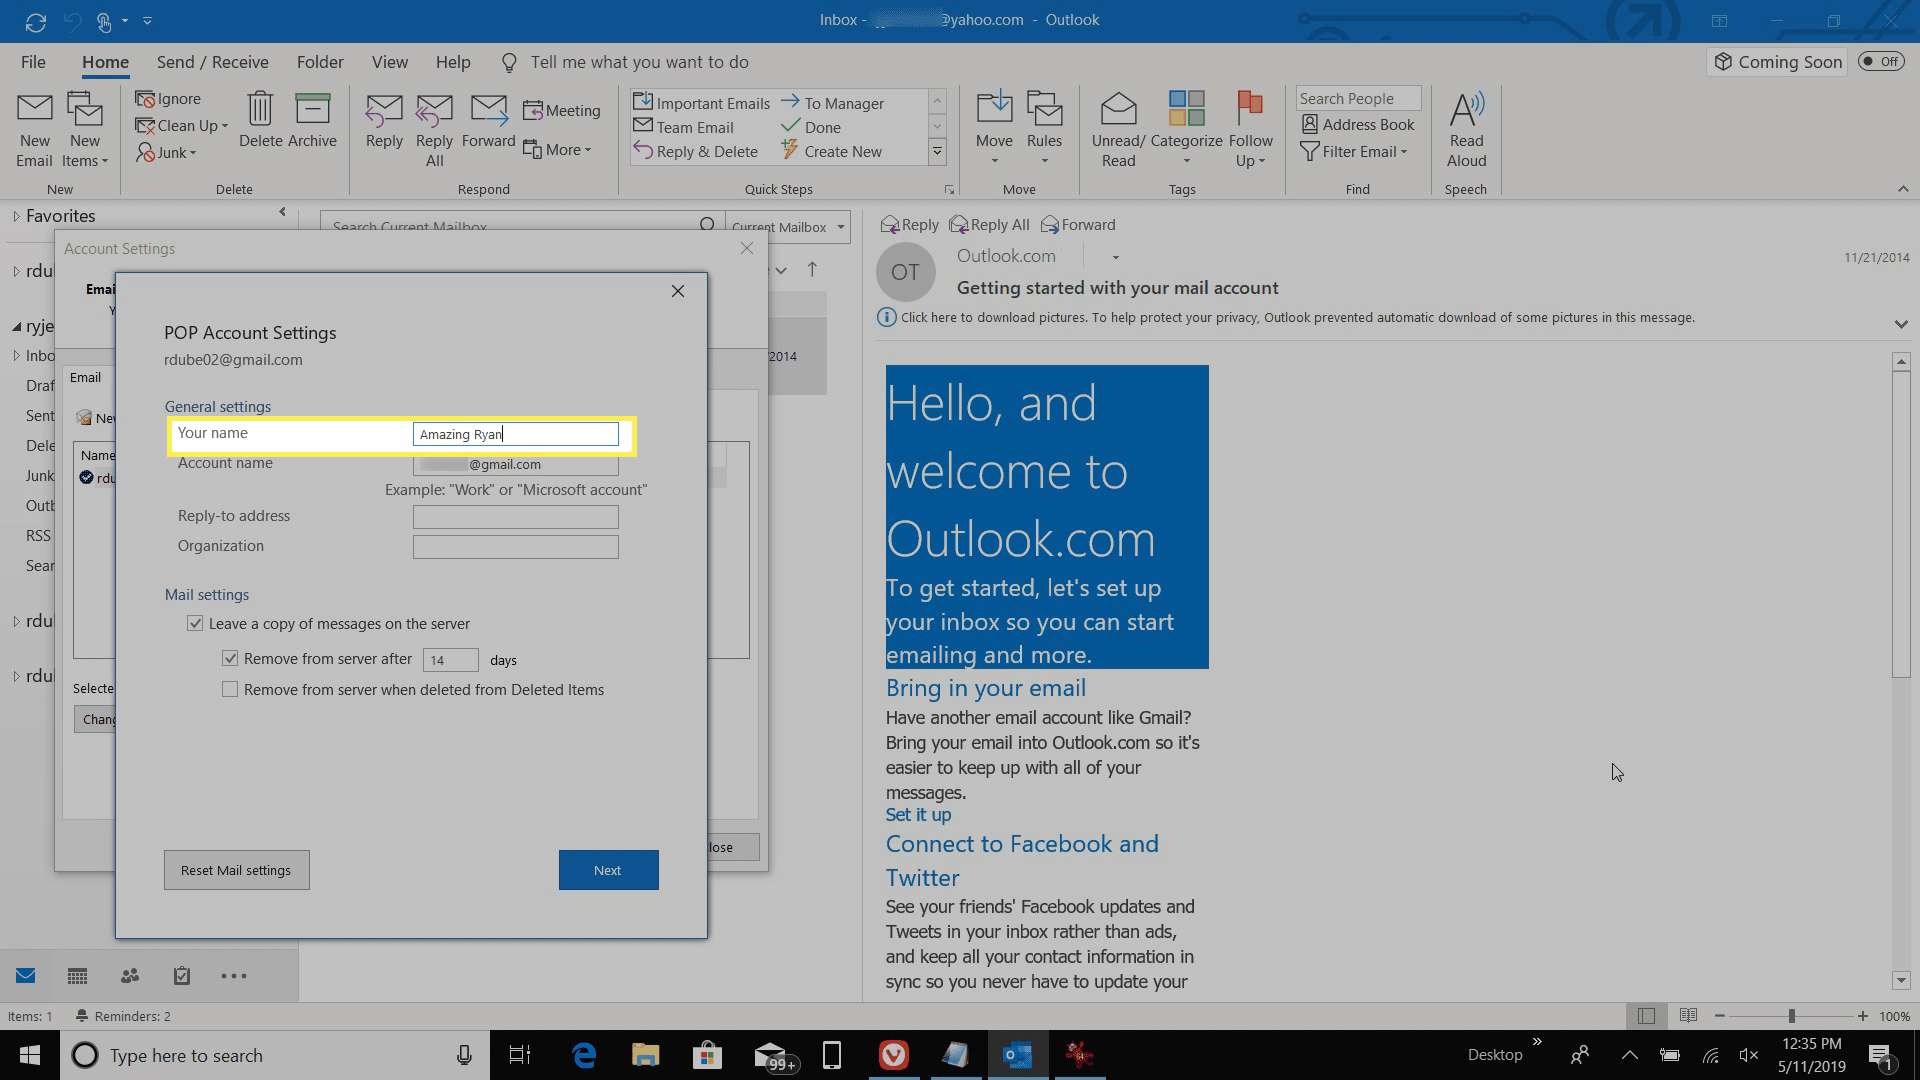Image resolution: width=1920 pixels, height=1080 pixels.
Task: Switch to the Folder tab
Action: click(320, 62)
